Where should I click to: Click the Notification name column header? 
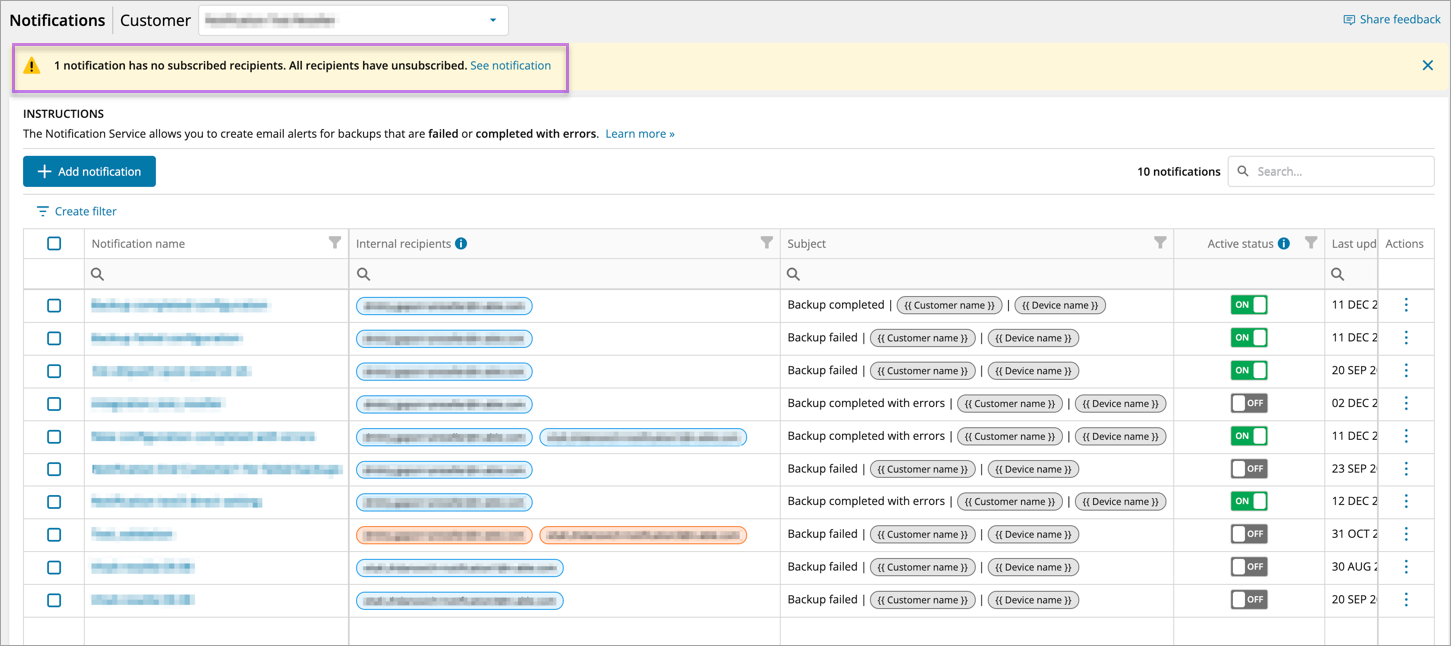(138, 244)
